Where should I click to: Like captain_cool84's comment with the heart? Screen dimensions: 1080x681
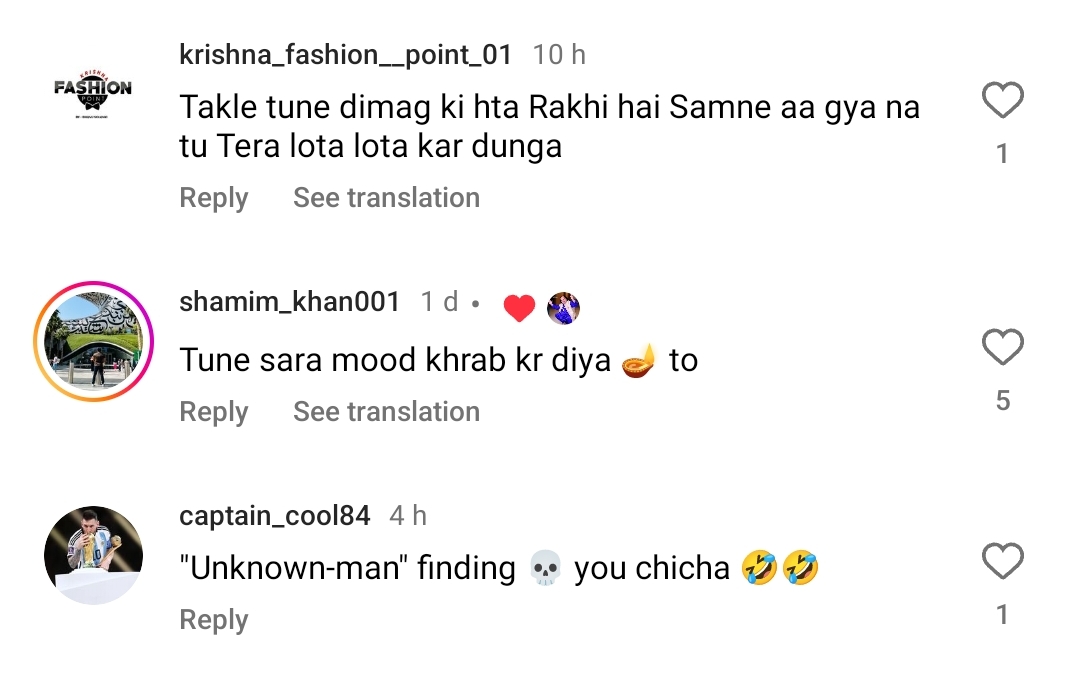click(x=1002, y=562)
